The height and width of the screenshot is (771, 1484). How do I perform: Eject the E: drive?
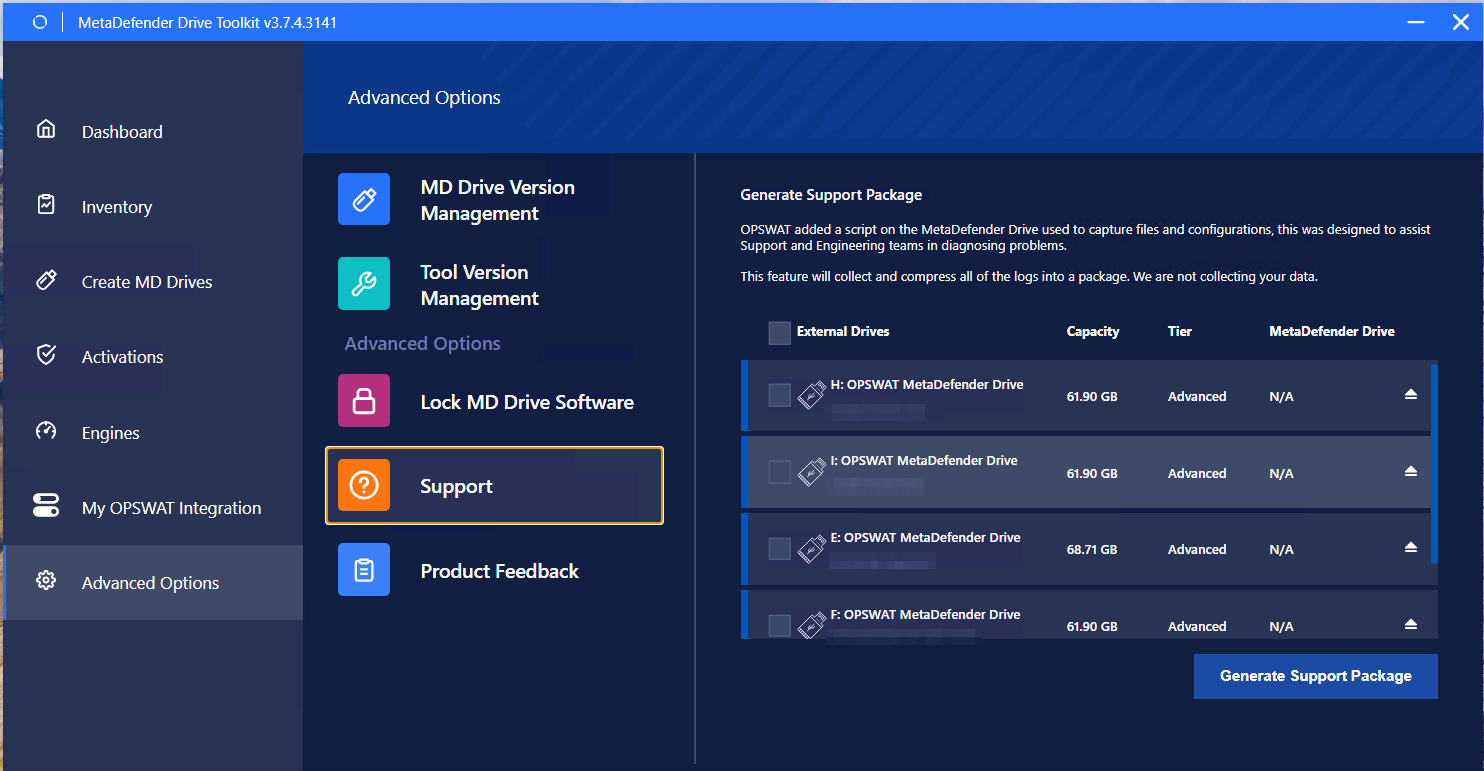(1411, 548)
